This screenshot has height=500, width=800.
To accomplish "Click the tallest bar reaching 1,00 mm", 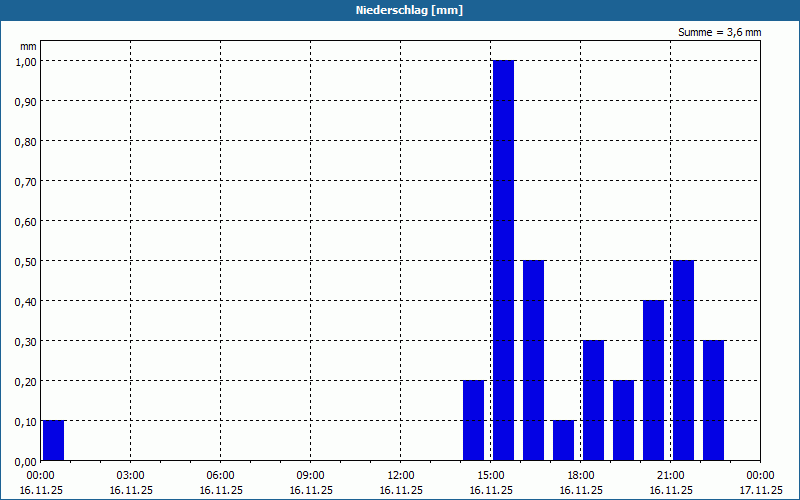I will (x=503, y=260).
